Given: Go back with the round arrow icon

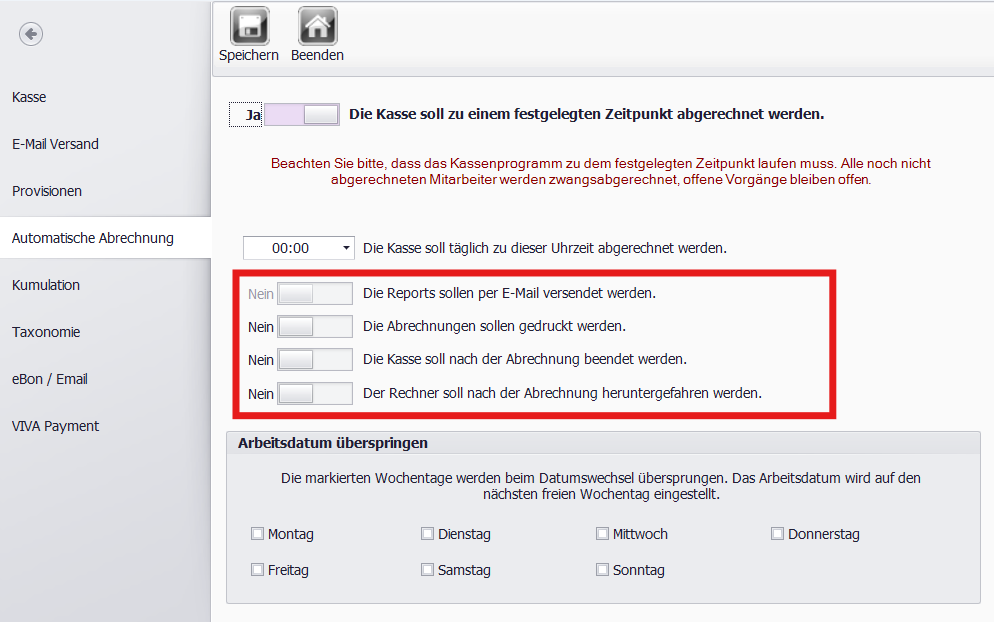Looking at the screenshot, I should point(31,34).
